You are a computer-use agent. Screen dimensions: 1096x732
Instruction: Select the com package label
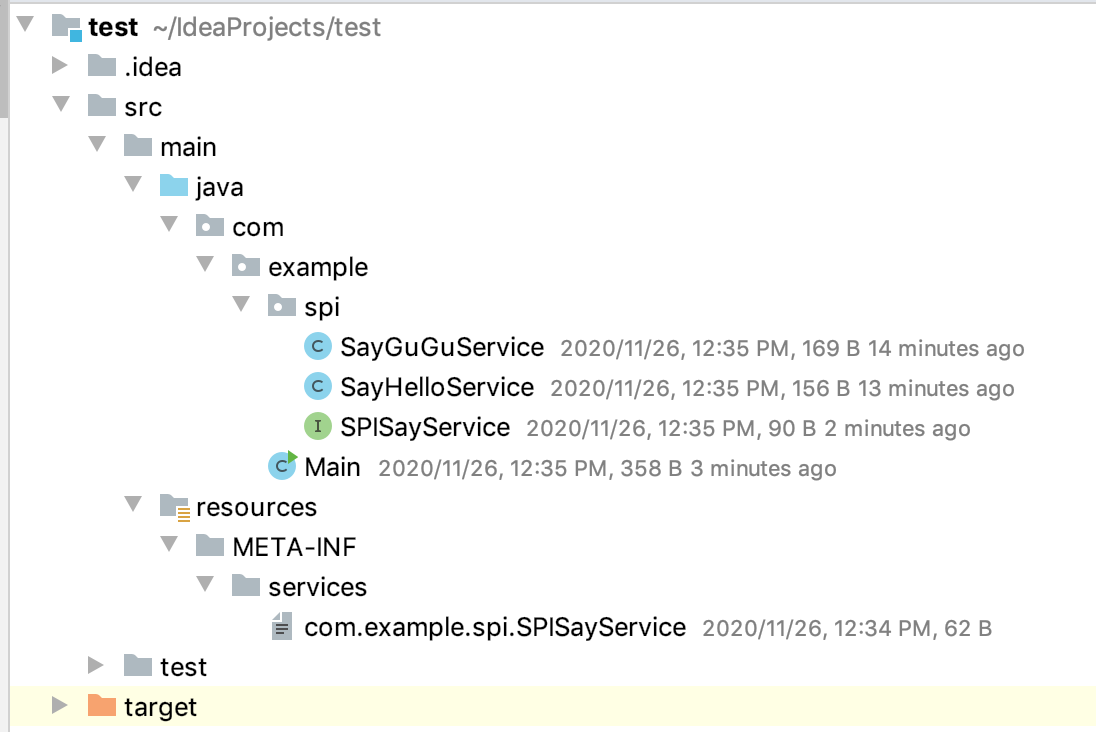[258, 227]
